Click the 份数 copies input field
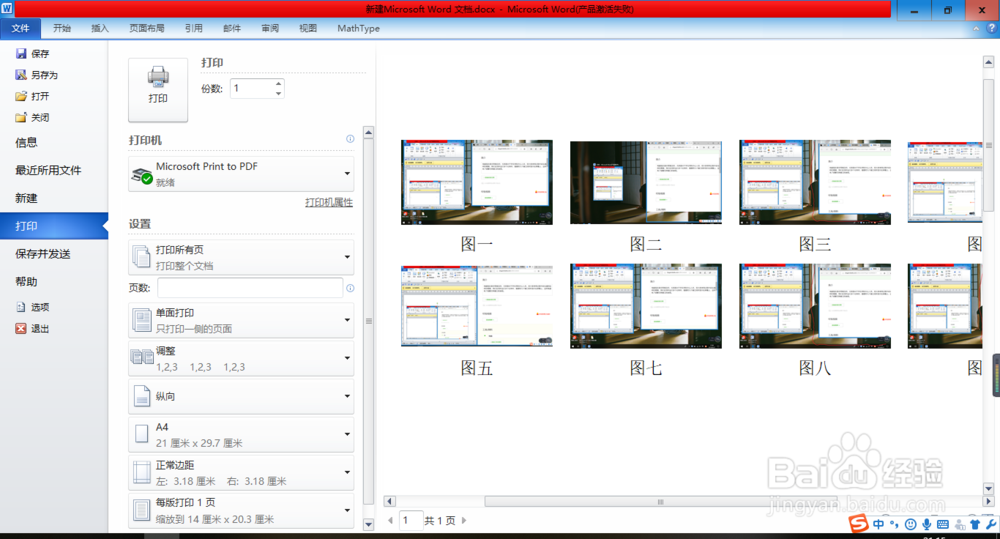This screenshot has width=1000, height=539. pos(252,88)
